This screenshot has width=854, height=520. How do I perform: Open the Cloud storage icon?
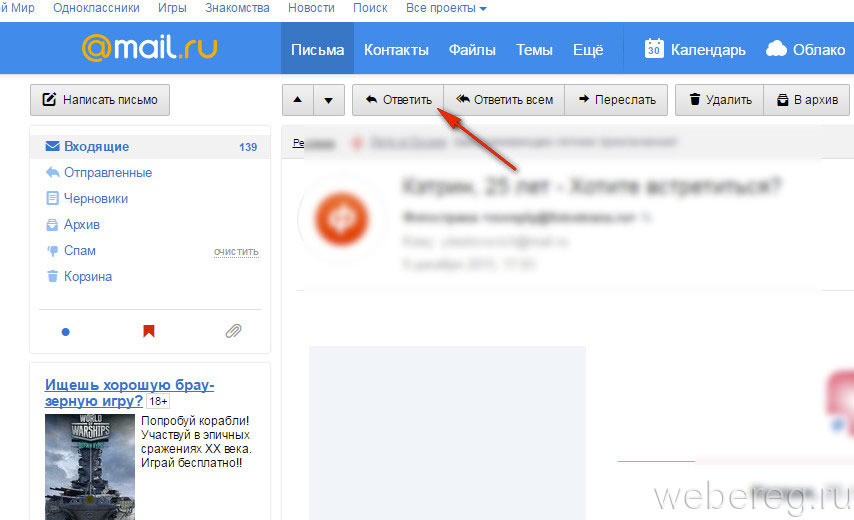[776, 49]
